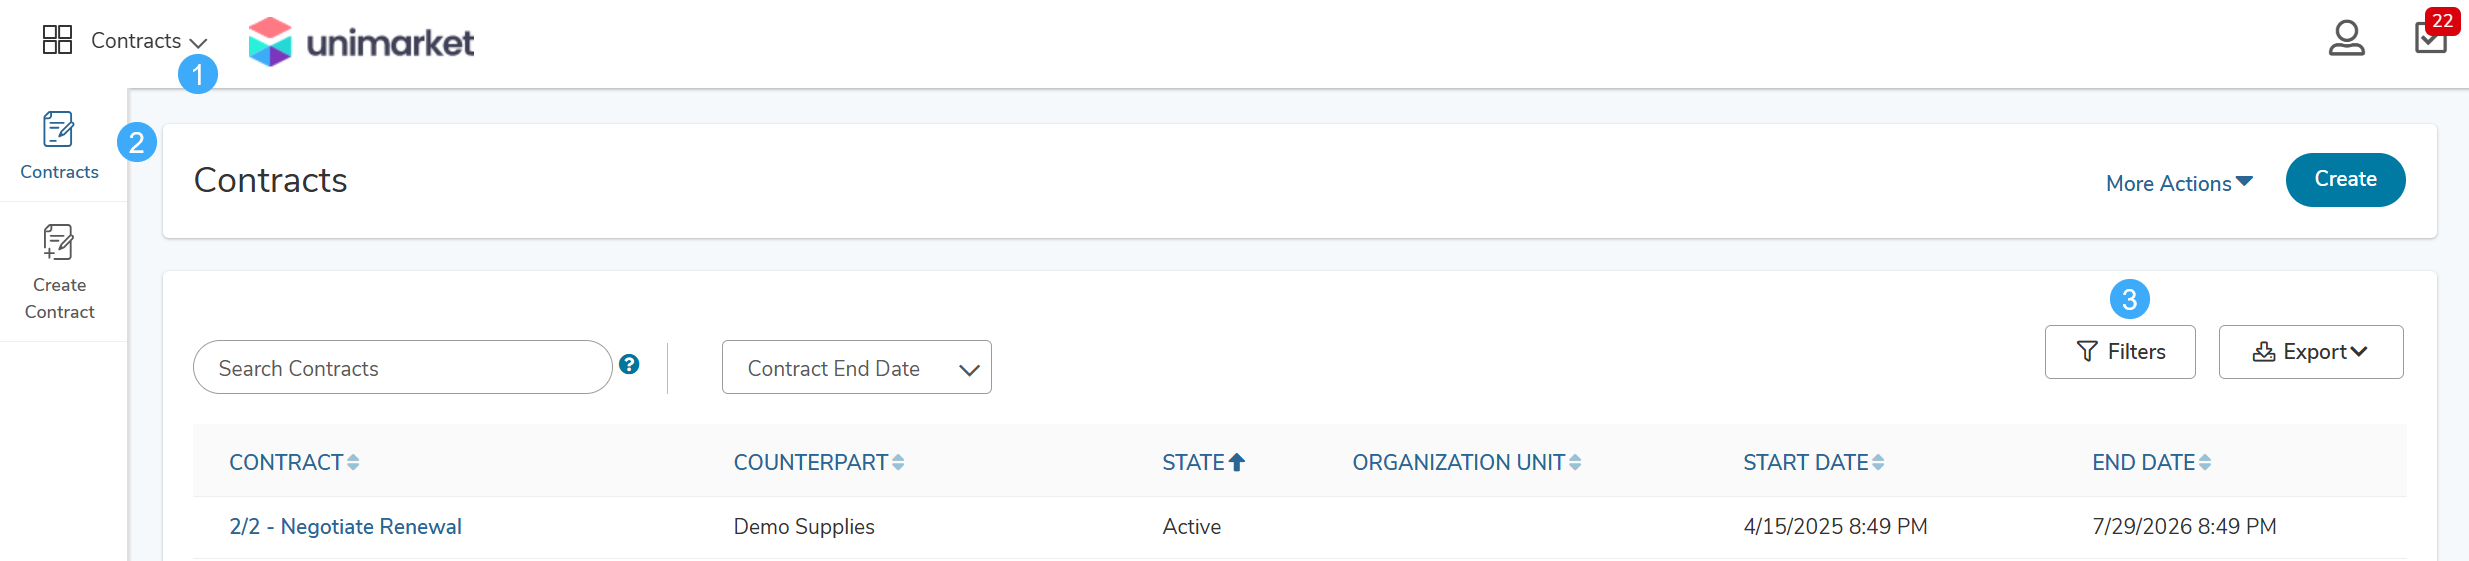The height and width of the screenshot is (561, 2469).
Task: Sort by the COUNTERPART column header
Action: coord(819,462)
